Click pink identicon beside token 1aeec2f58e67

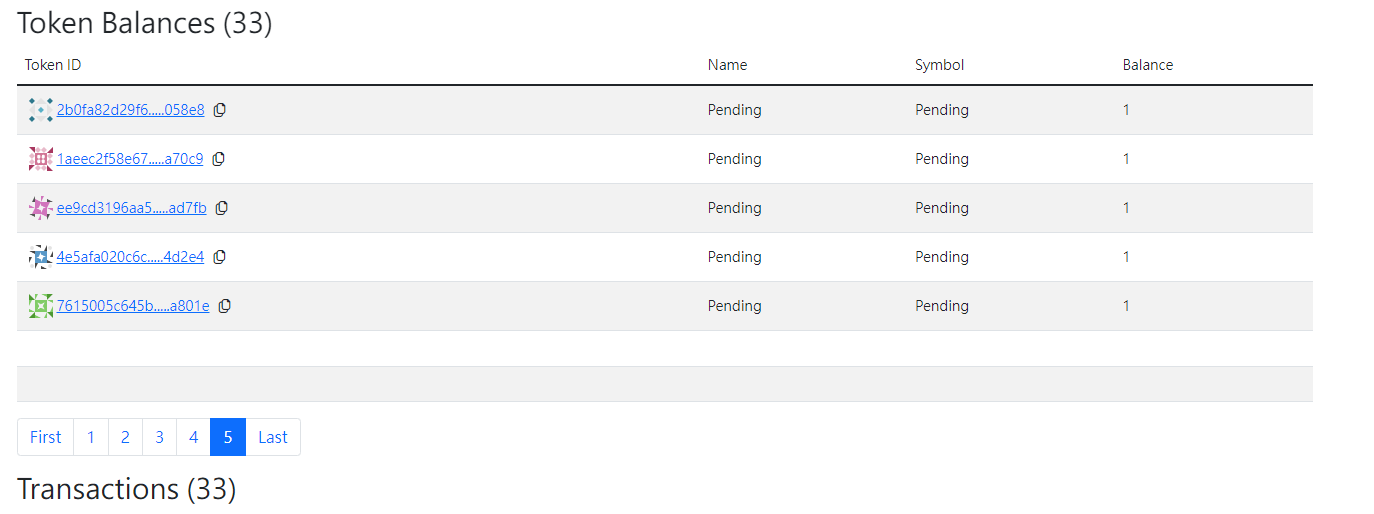pos(41,159)
